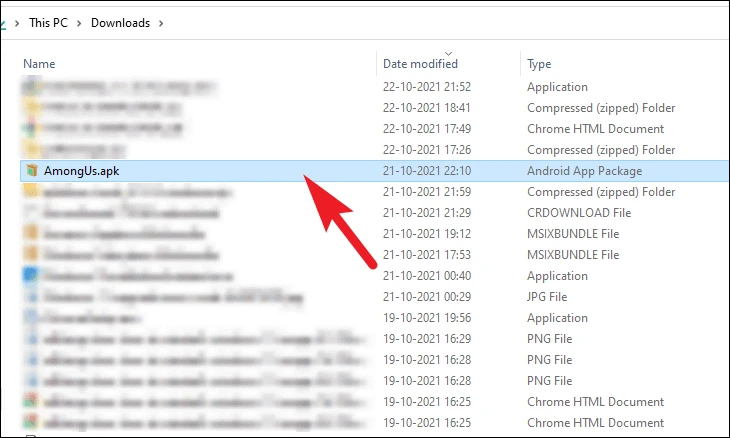
Task: Select the AmongUs.apk file icon
Action: (x=32, y=171)
